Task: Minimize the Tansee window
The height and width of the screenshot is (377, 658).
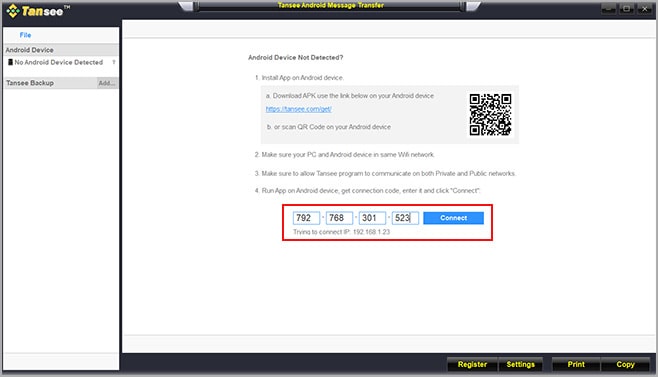Action: [608, 9]
